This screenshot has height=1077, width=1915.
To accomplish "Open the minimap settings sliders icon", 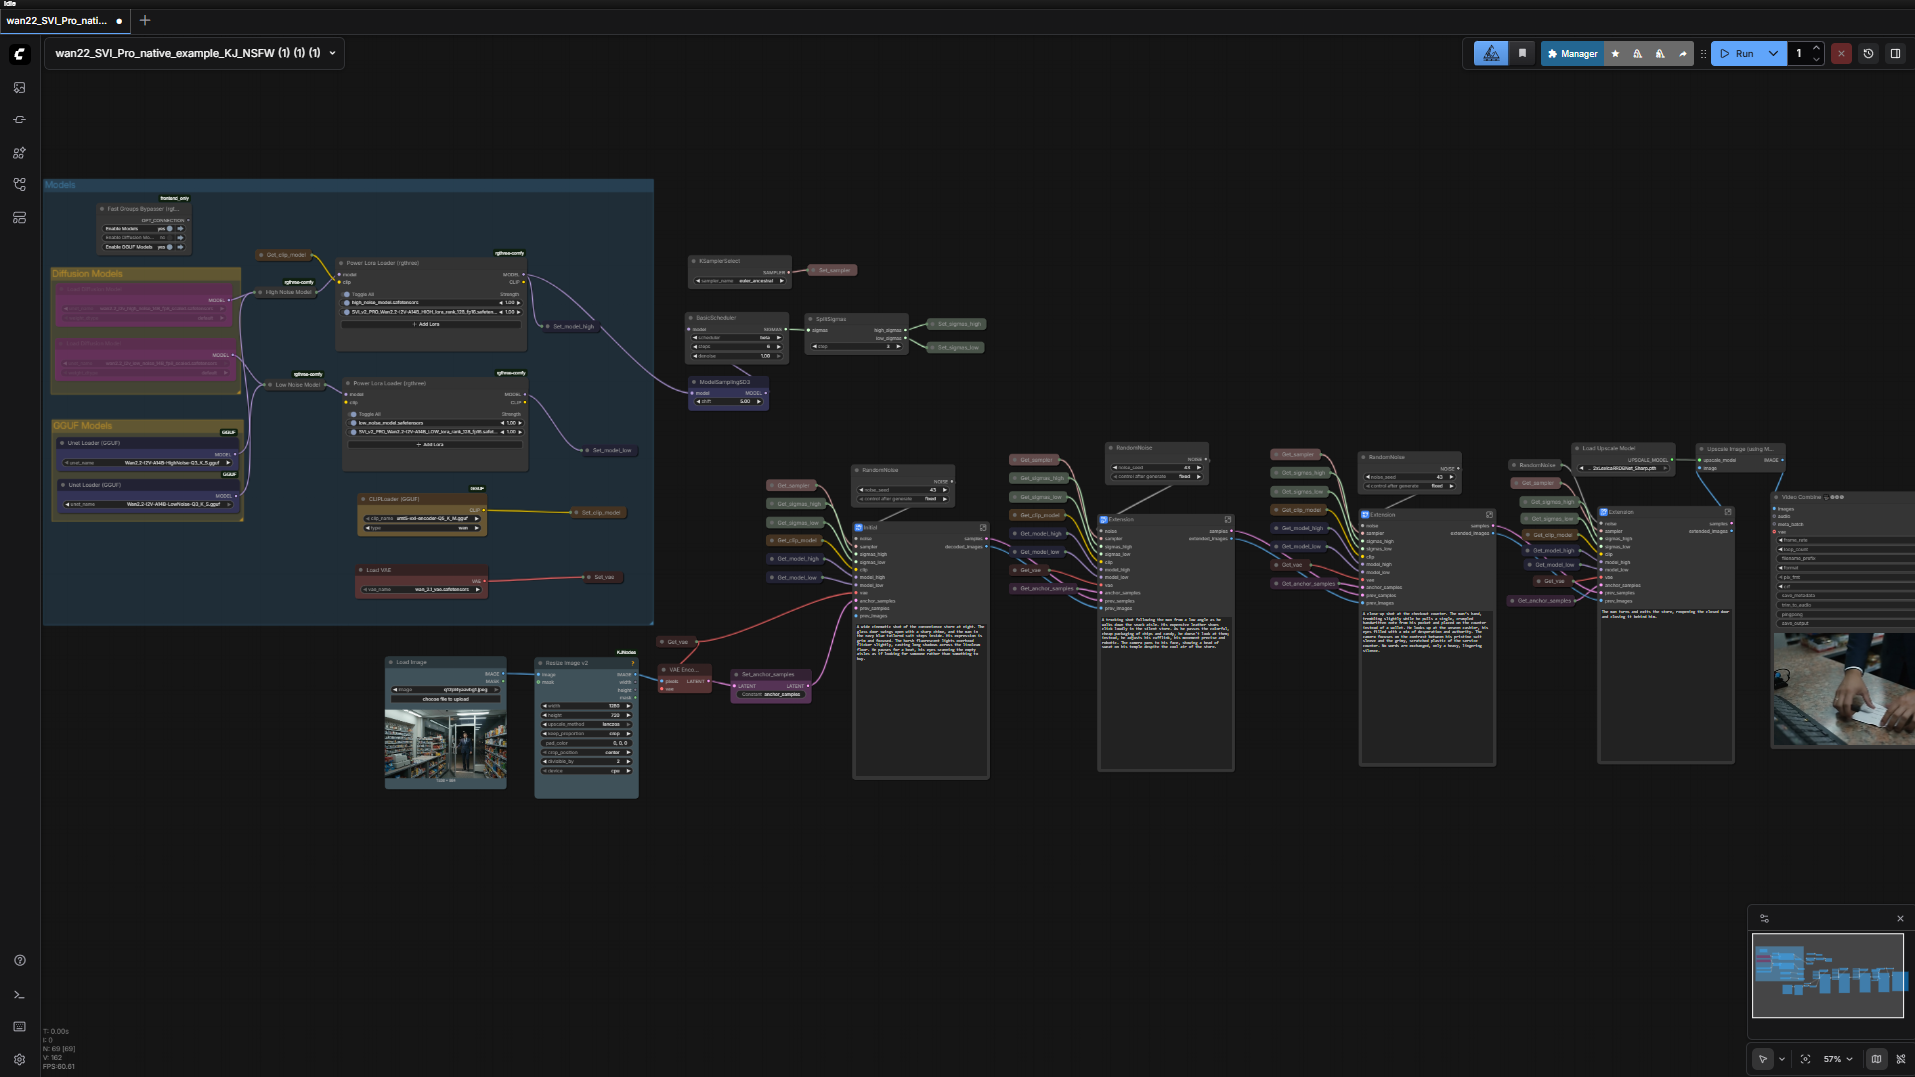I will pos(1765,918).
